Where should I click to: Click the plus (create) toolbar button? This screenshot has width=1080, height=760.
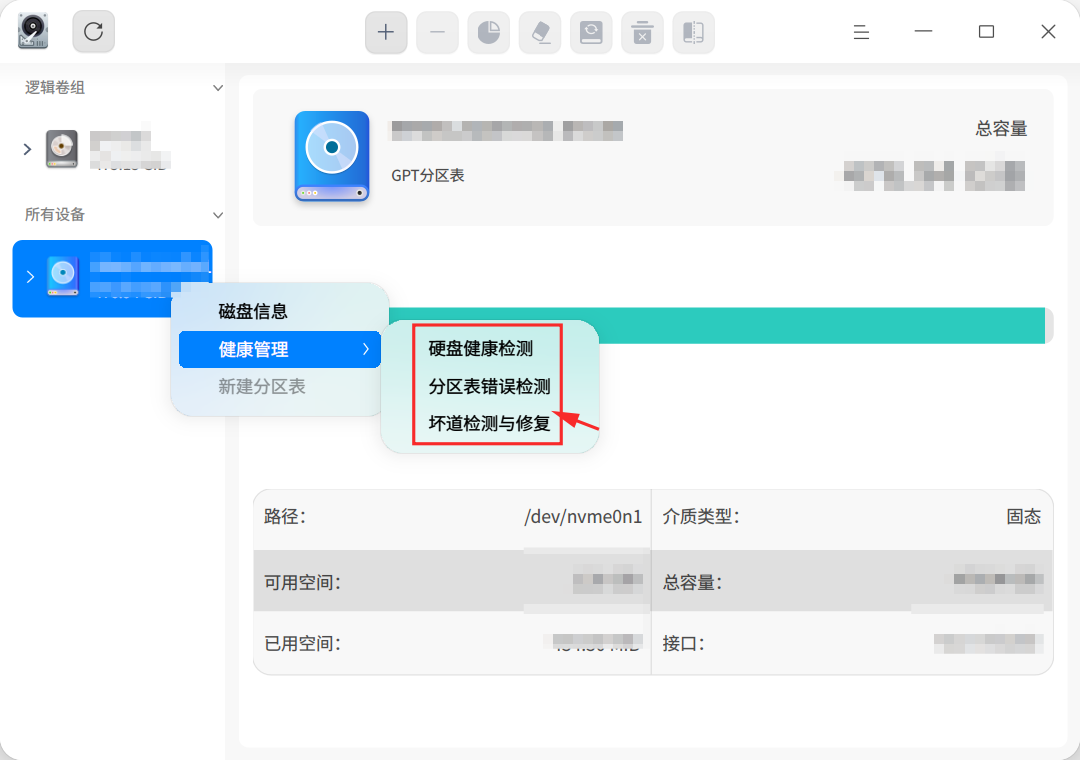click(386, 32)
